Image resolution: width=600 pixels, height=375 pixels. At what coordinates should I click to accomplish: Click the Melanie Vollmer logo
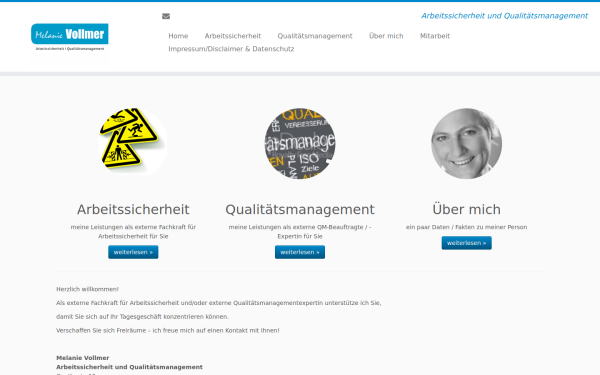coord(70,38)
